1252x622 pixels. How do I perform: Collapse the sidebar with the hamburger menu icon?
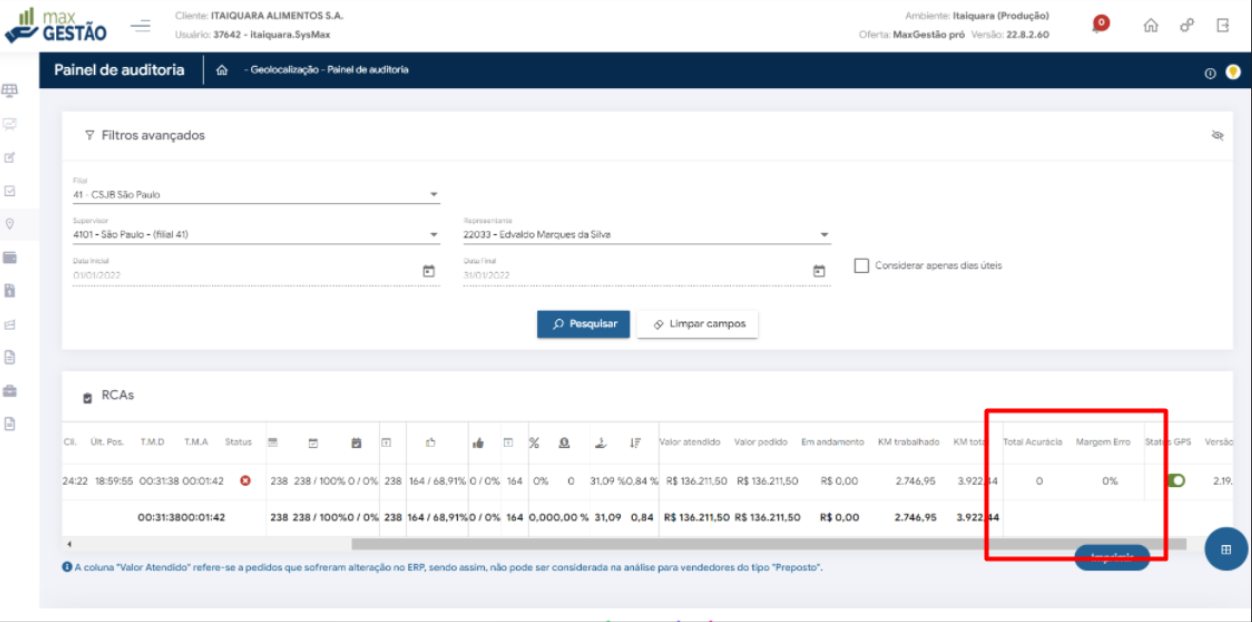click(x=141, y=25)
